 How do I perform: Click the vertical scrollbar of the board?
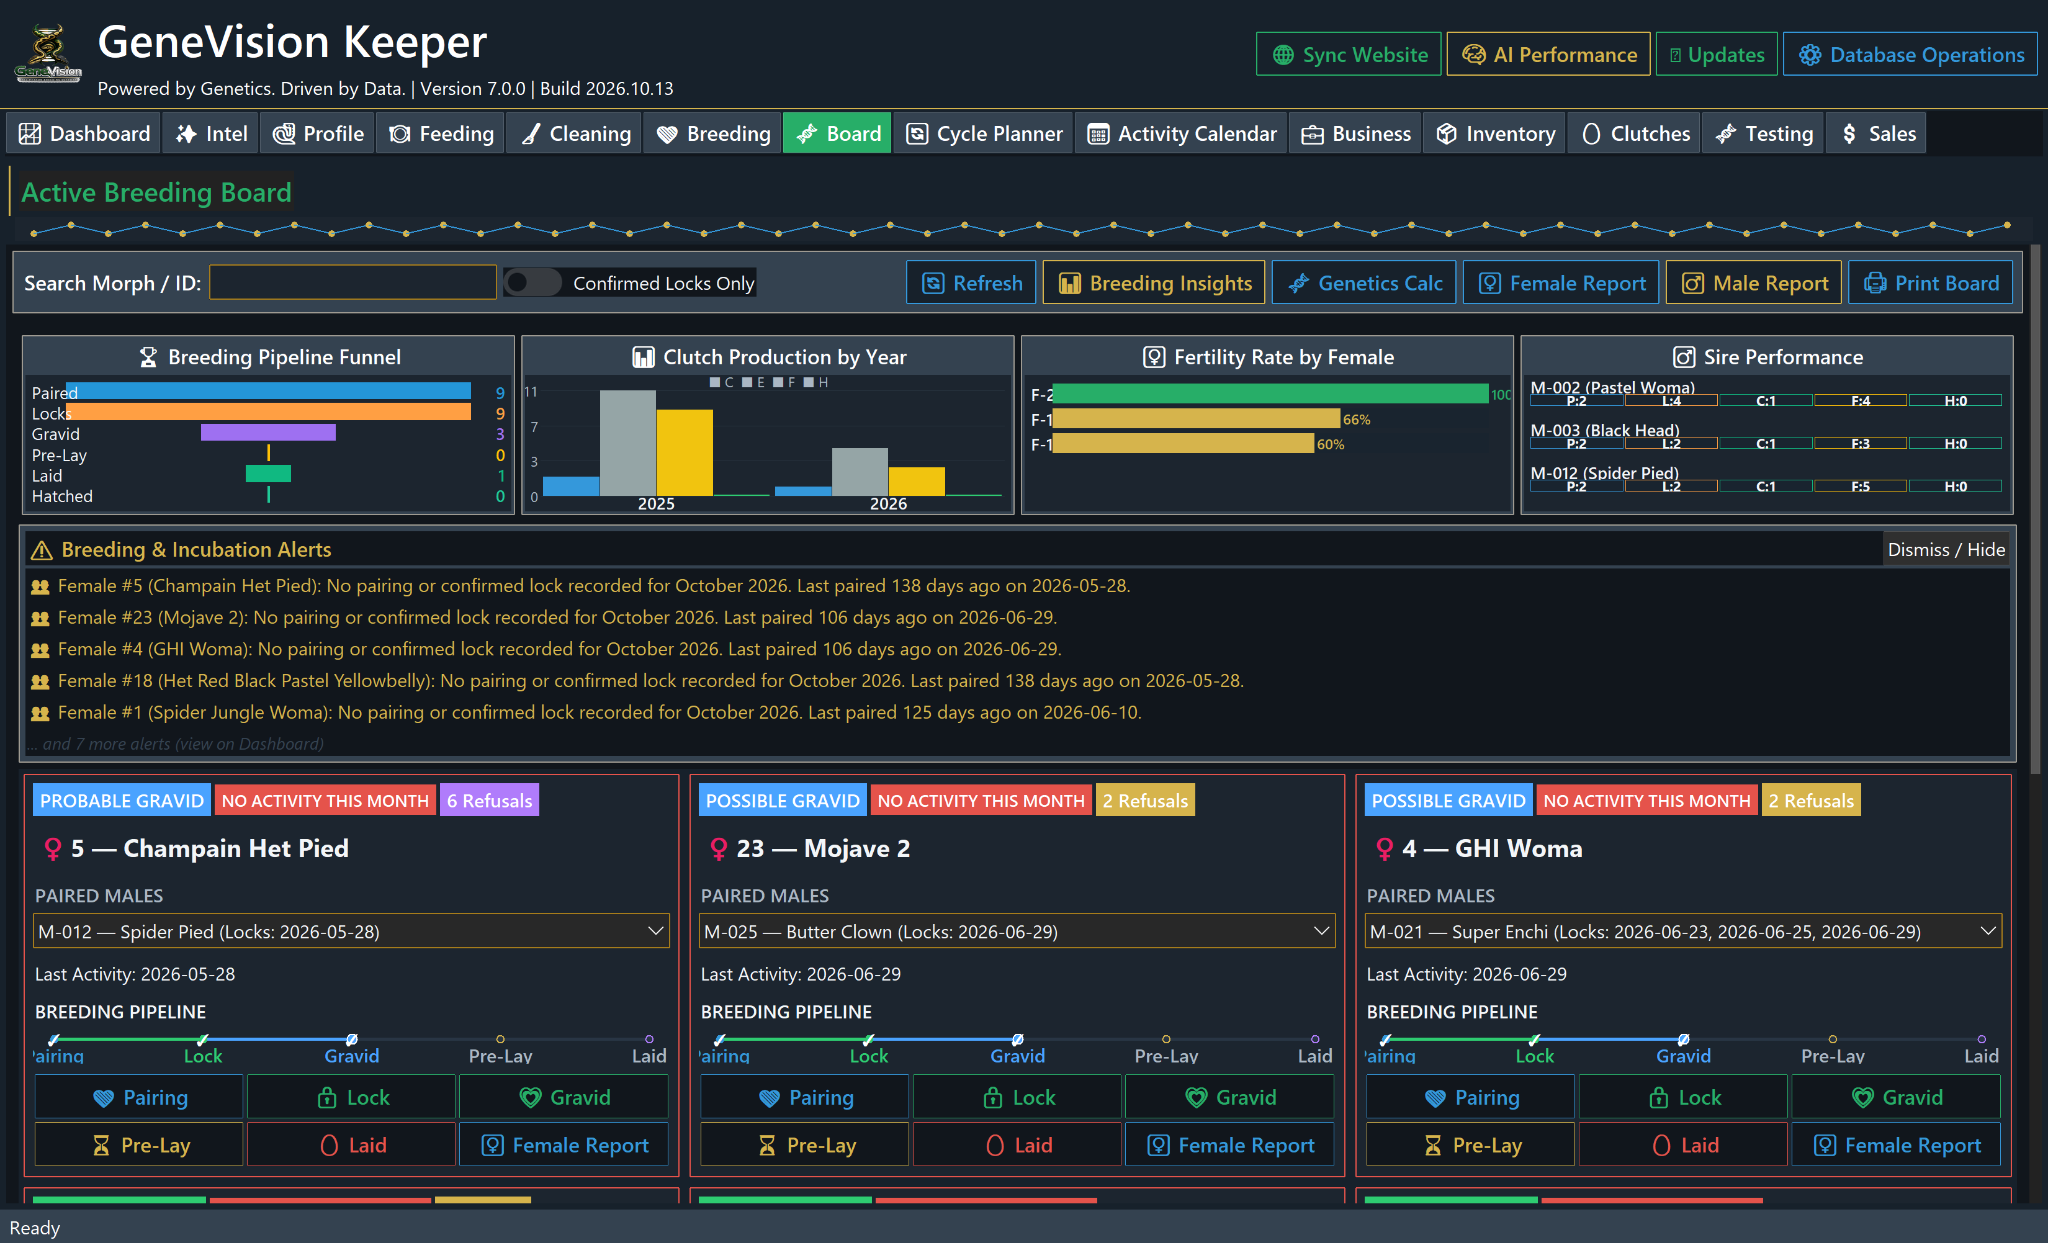coord(2035,510)
